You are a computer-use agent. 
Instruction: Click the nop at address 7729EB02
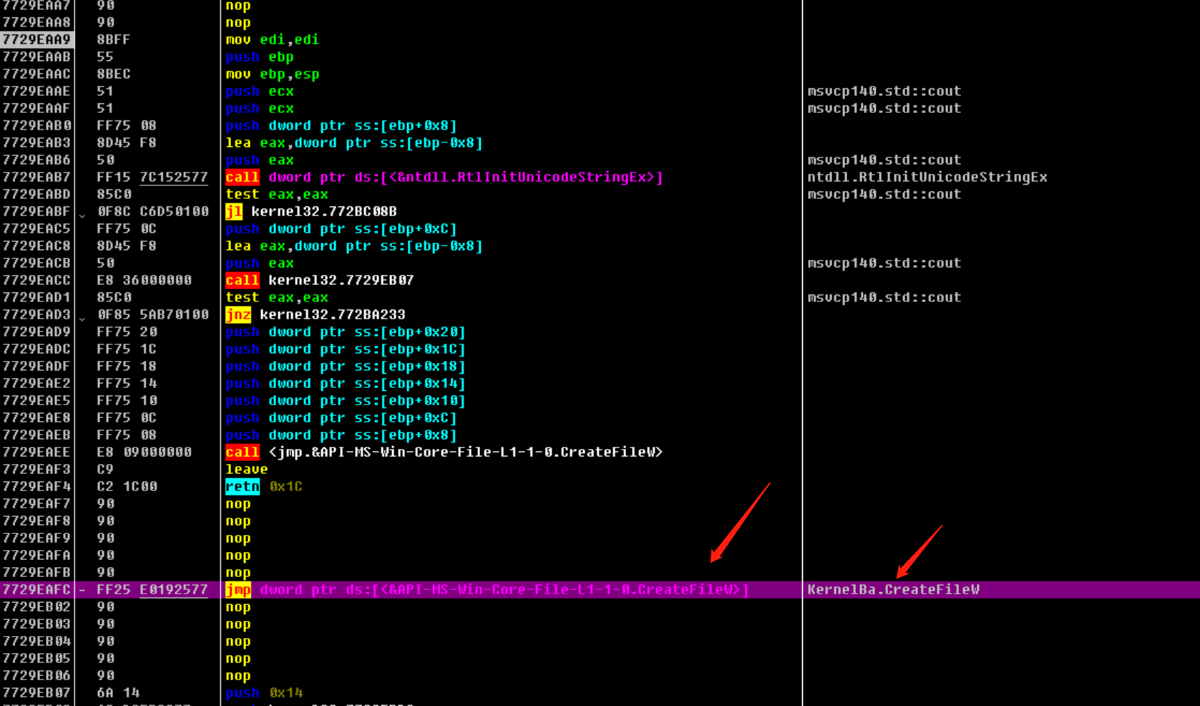(x=238, y=607)
